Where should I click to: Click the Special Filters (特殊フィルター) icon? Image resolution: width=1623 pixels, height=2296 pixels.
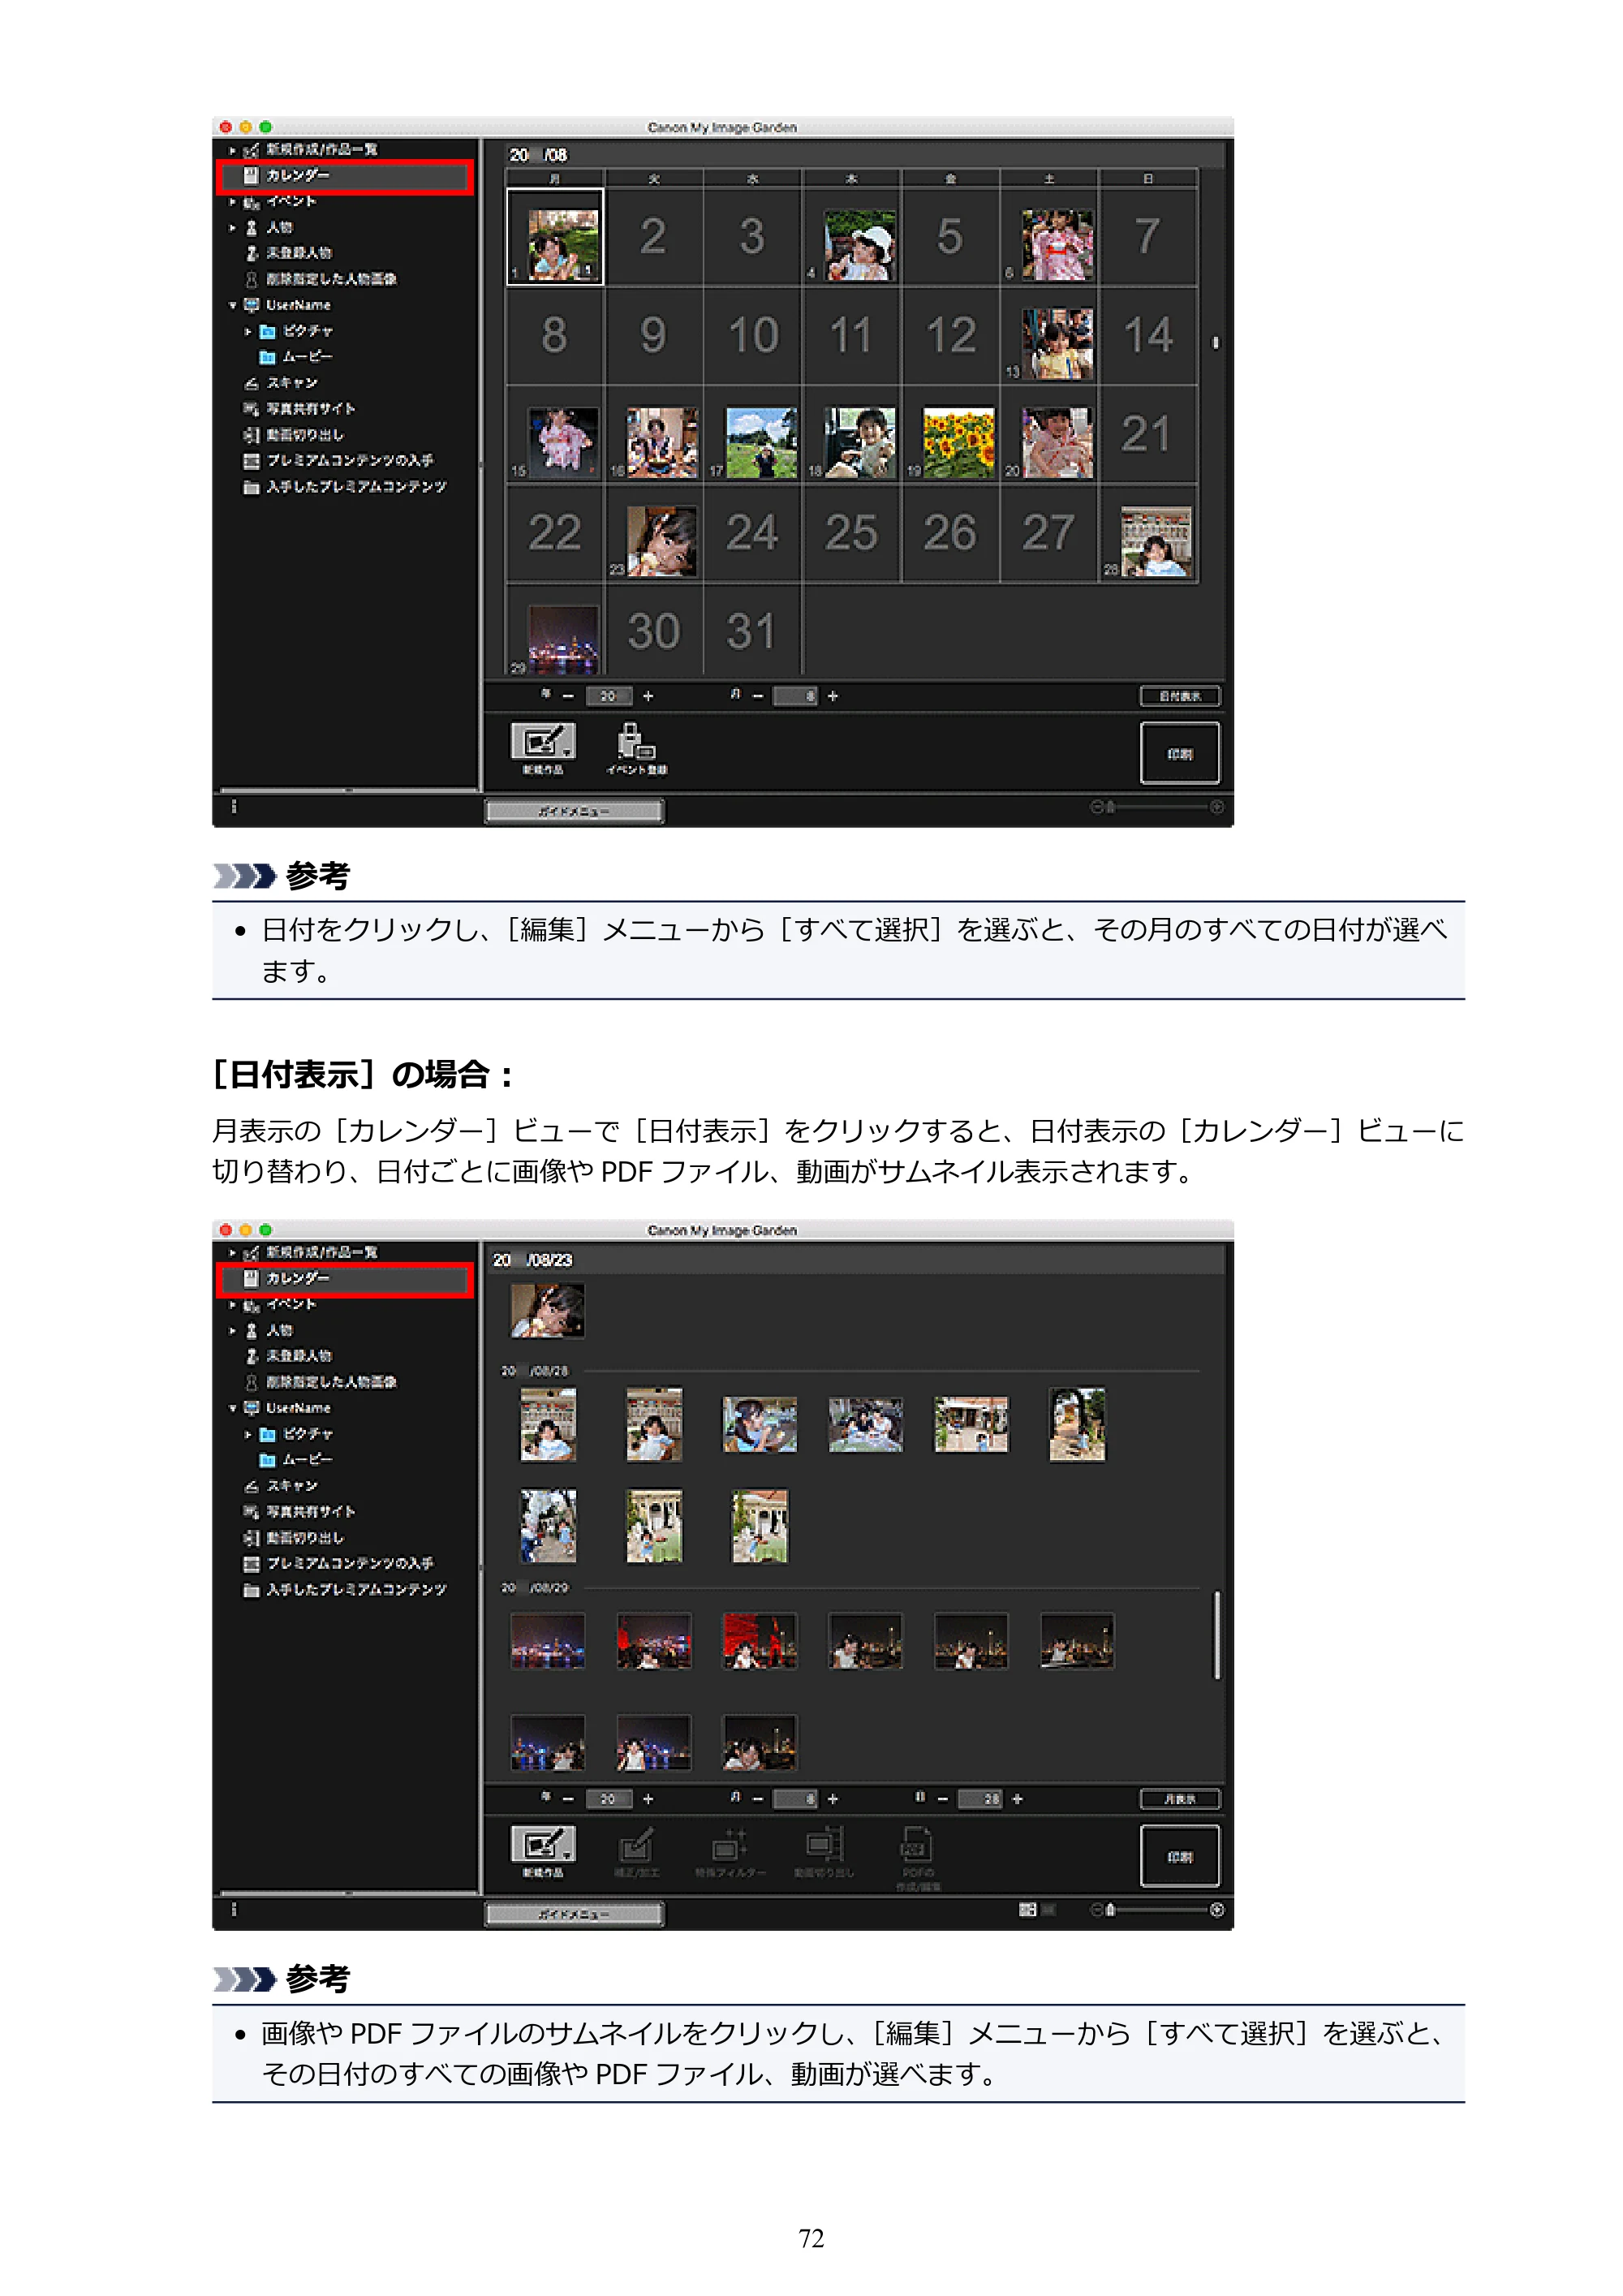click(730, 1851)
